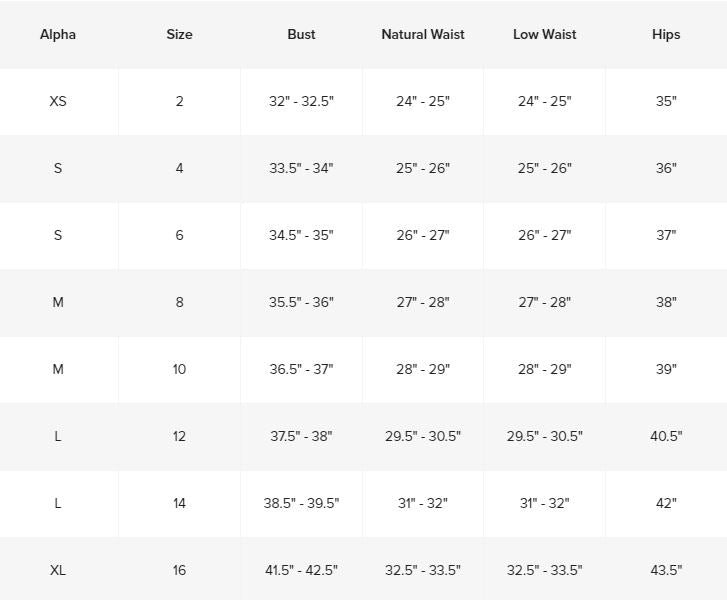The image size is (727, 600).
Task: Select size 10 cell
Action: click(x=179, y=369)
